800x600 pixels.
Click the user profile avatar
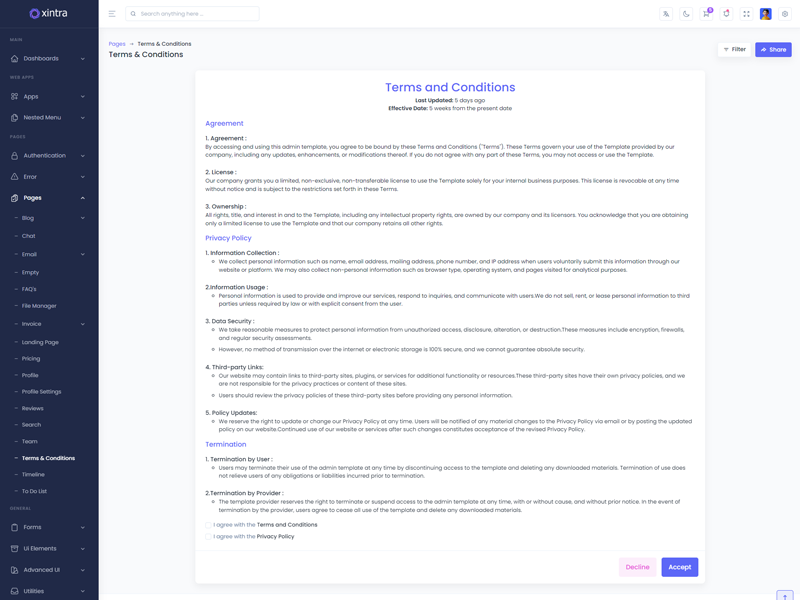pos(765,14)
